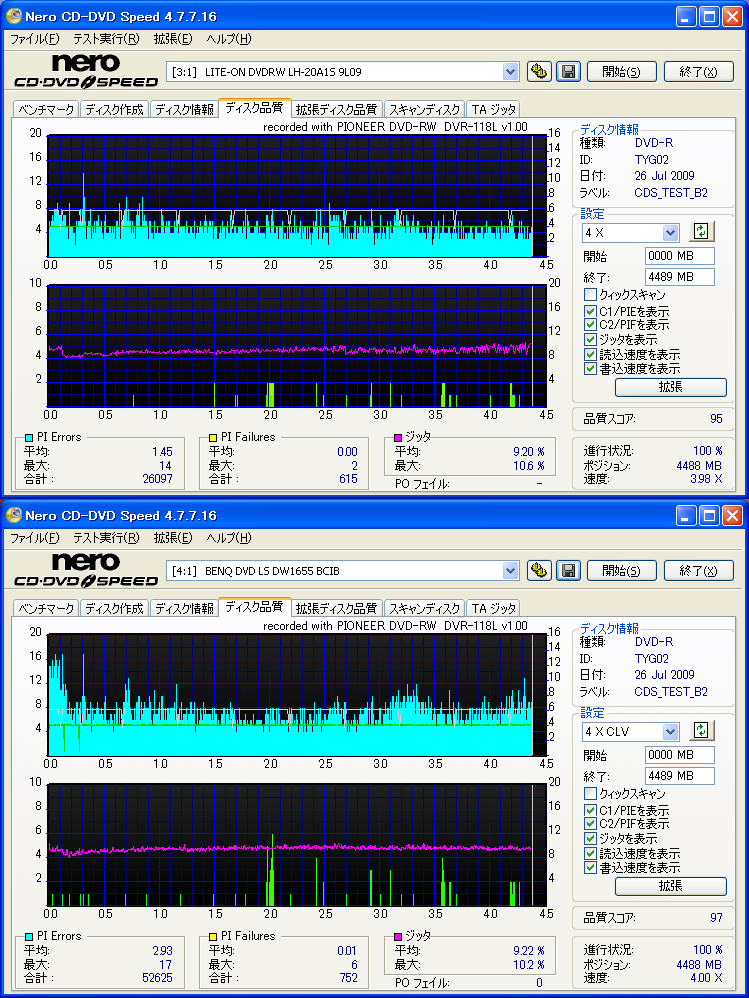Switch to TA ジッタ tab in top window

(494, 109)
